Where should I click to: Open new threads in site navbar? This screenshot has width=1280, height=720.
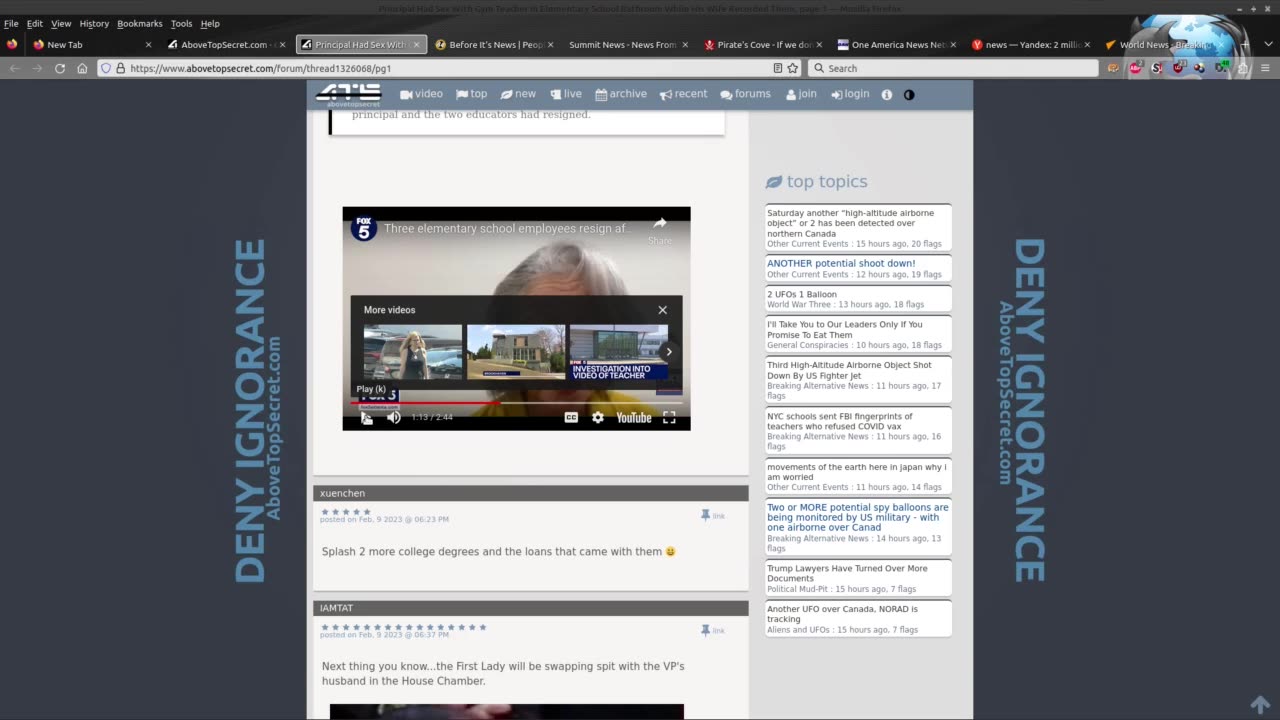[518, 94]
